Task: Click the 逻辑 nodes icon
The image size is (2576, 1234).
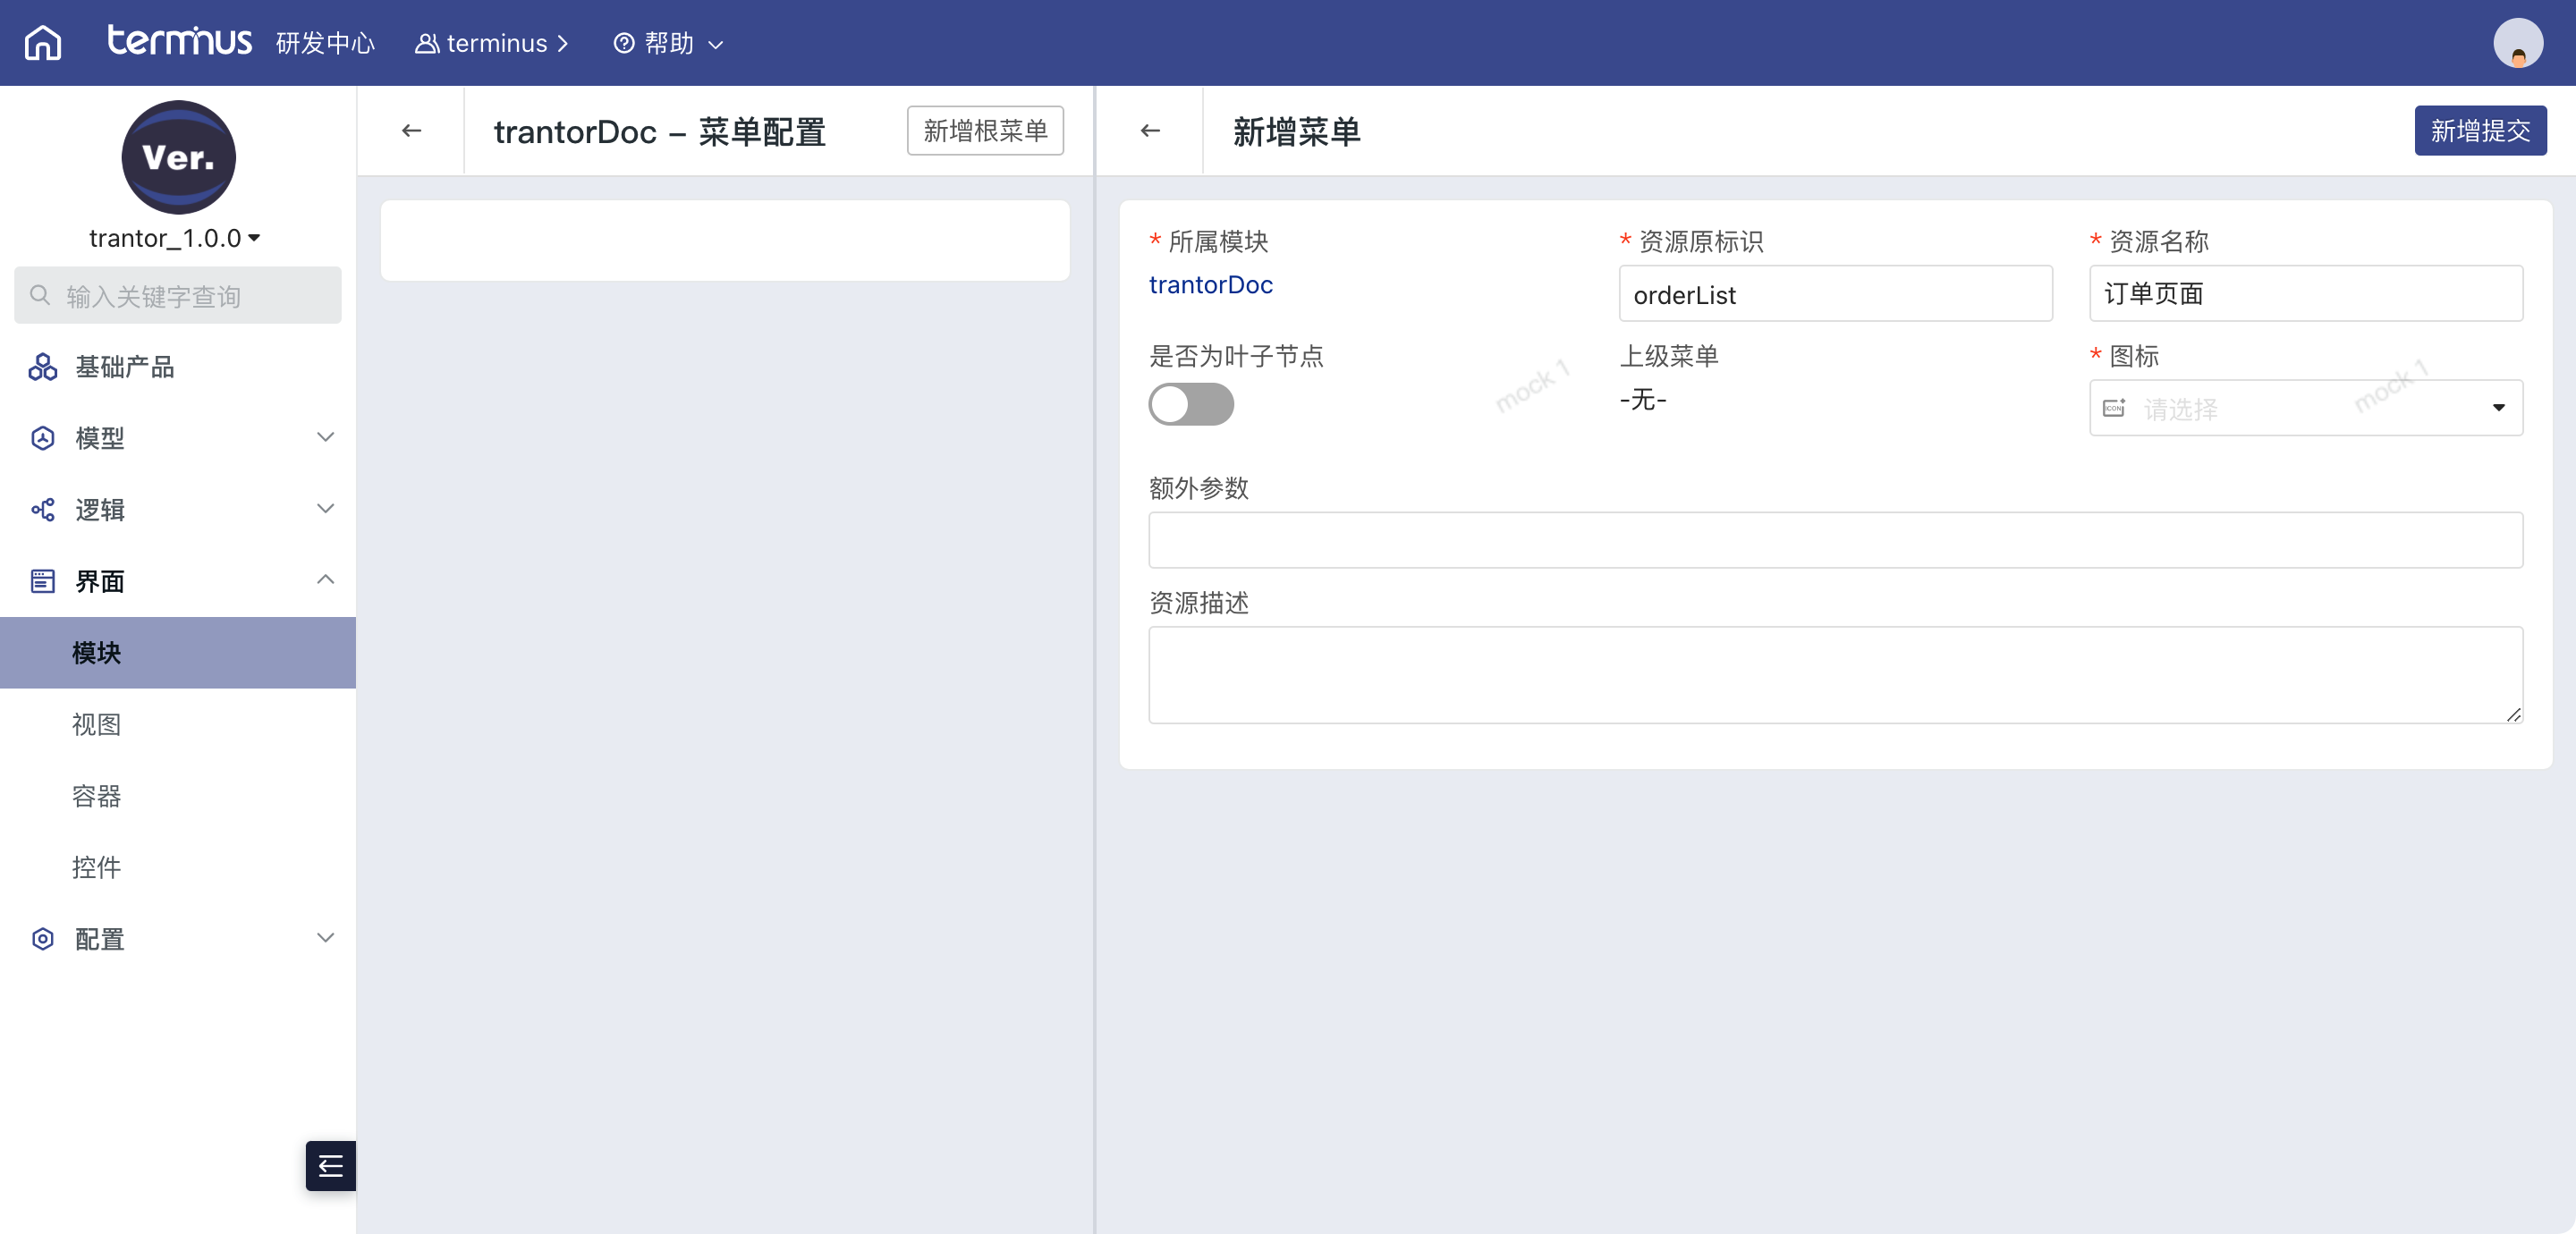Action: [x=42, y=510]
